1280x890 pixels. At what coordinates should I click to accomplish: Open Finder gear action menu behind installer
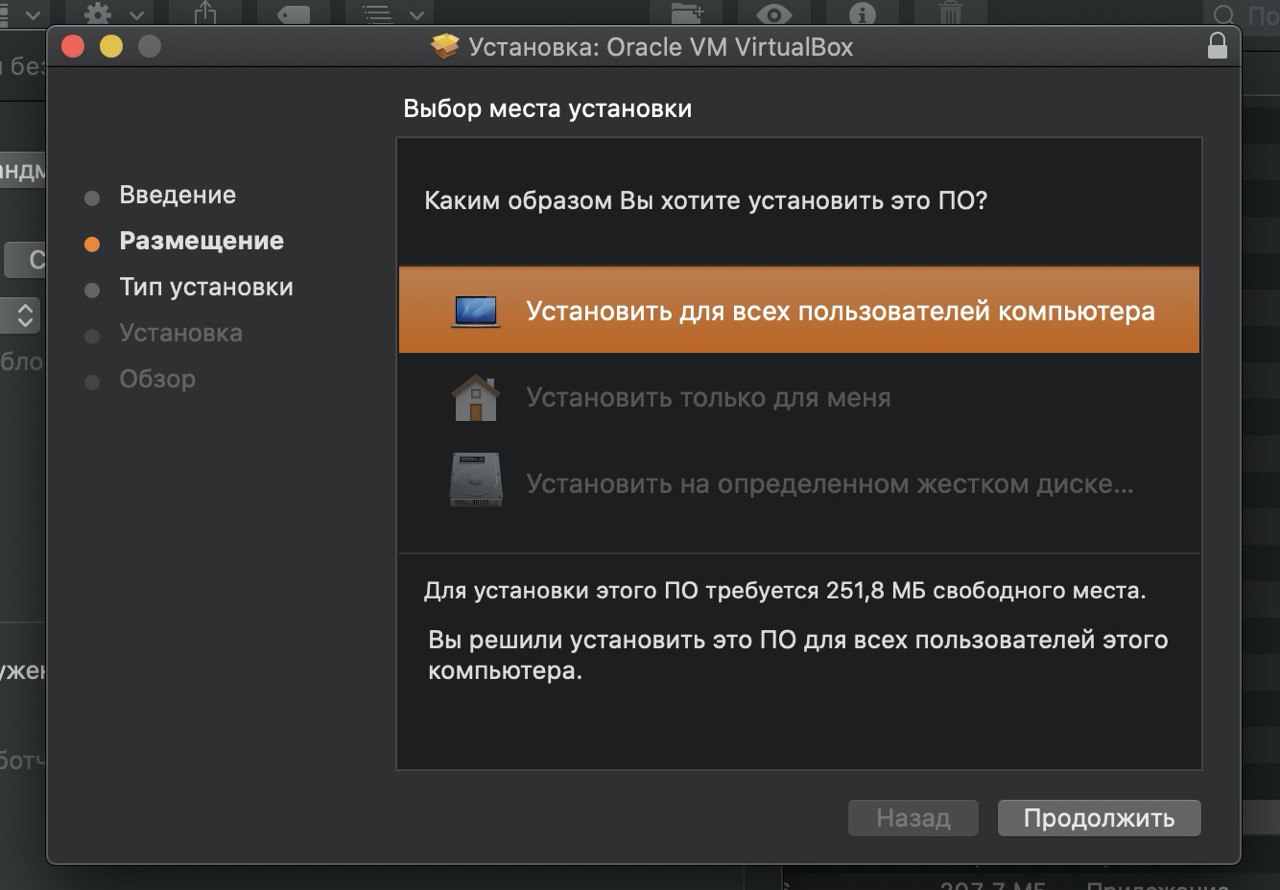pos(111,13)
